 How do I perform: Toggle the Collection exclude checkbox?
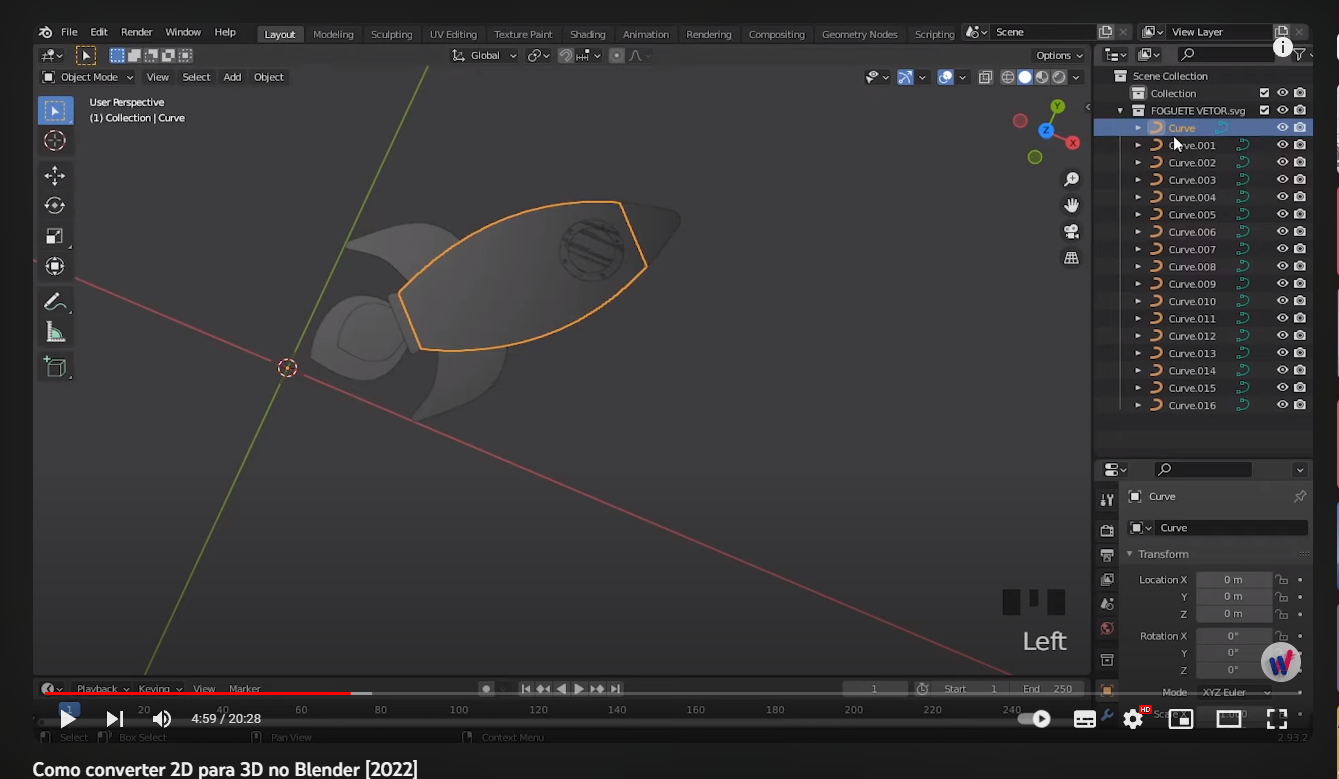point(1265,93)
